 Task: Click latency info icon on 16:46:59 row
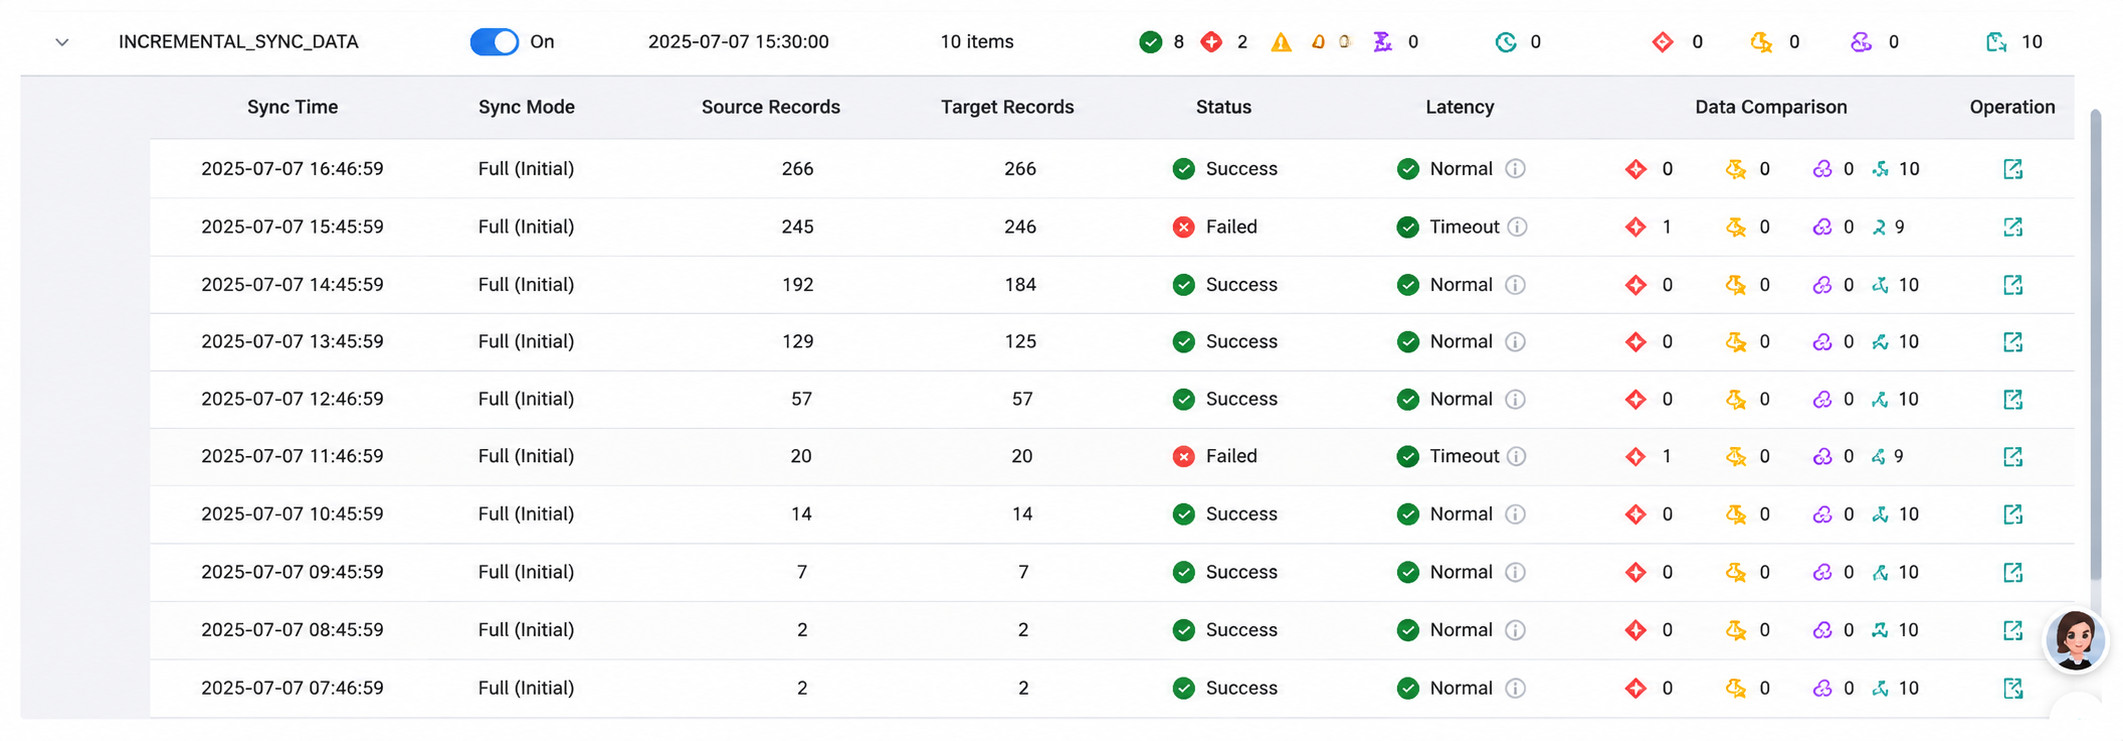point(1516,169)
